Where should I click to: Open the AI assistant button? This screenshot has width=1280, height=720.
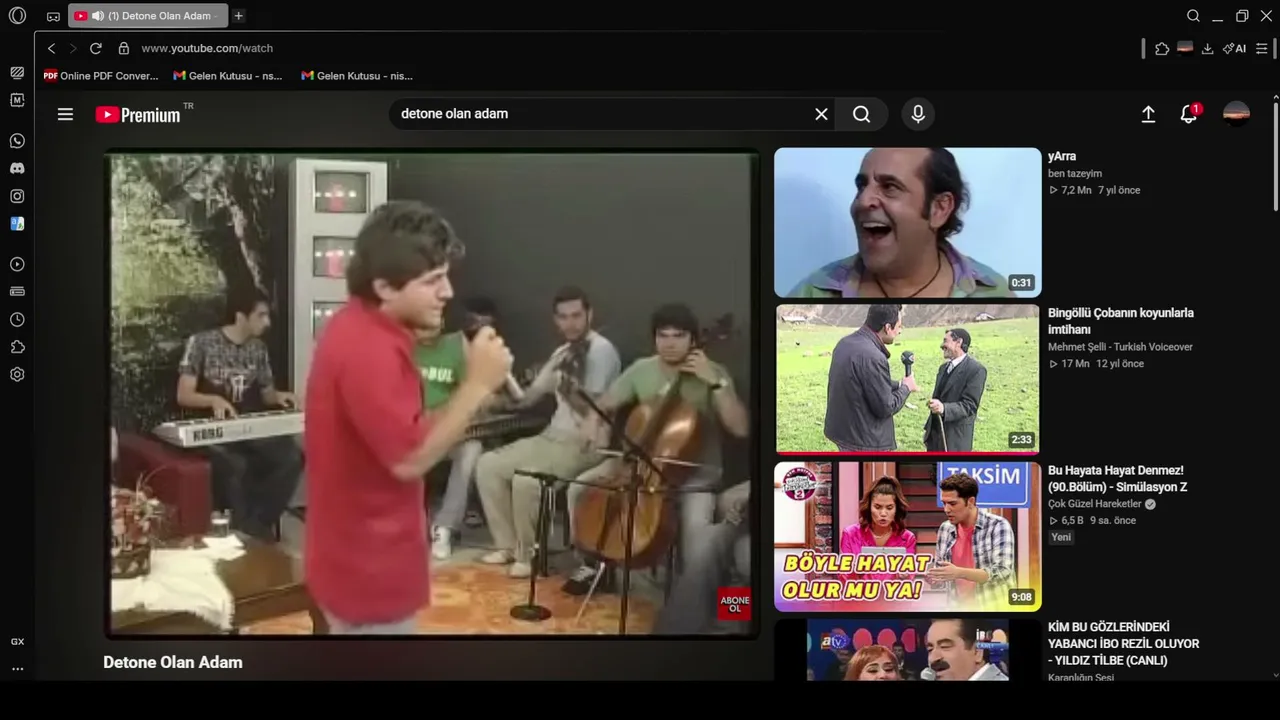[1234, 48]
